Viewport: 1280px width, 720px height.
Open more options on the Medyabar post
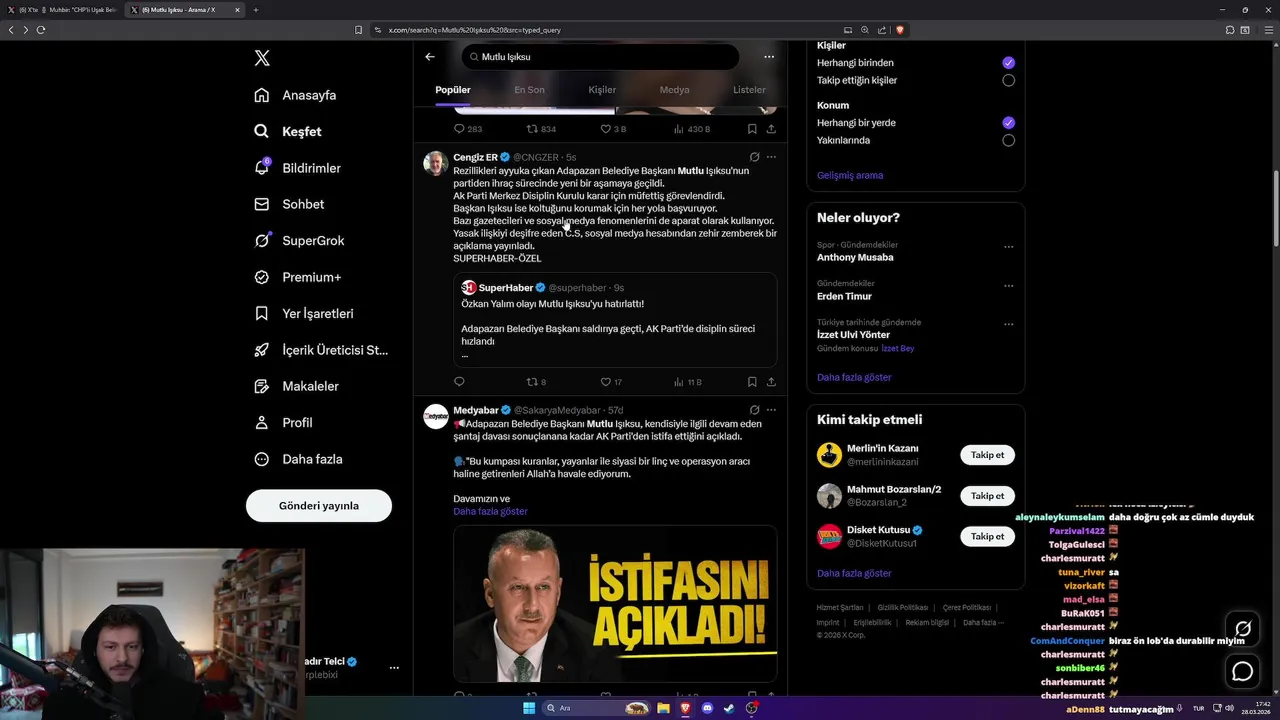tap(771, 410)
